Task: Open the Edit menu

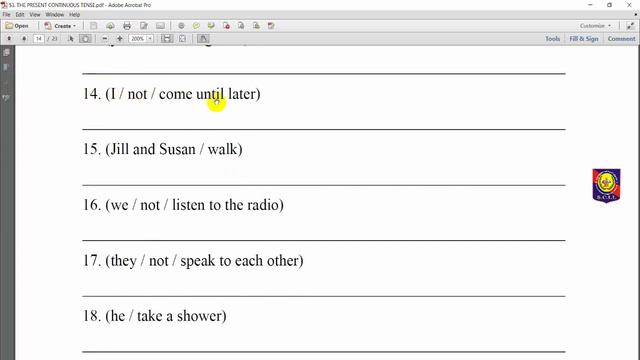Action: pyautogui.click(x=20, y=14)
